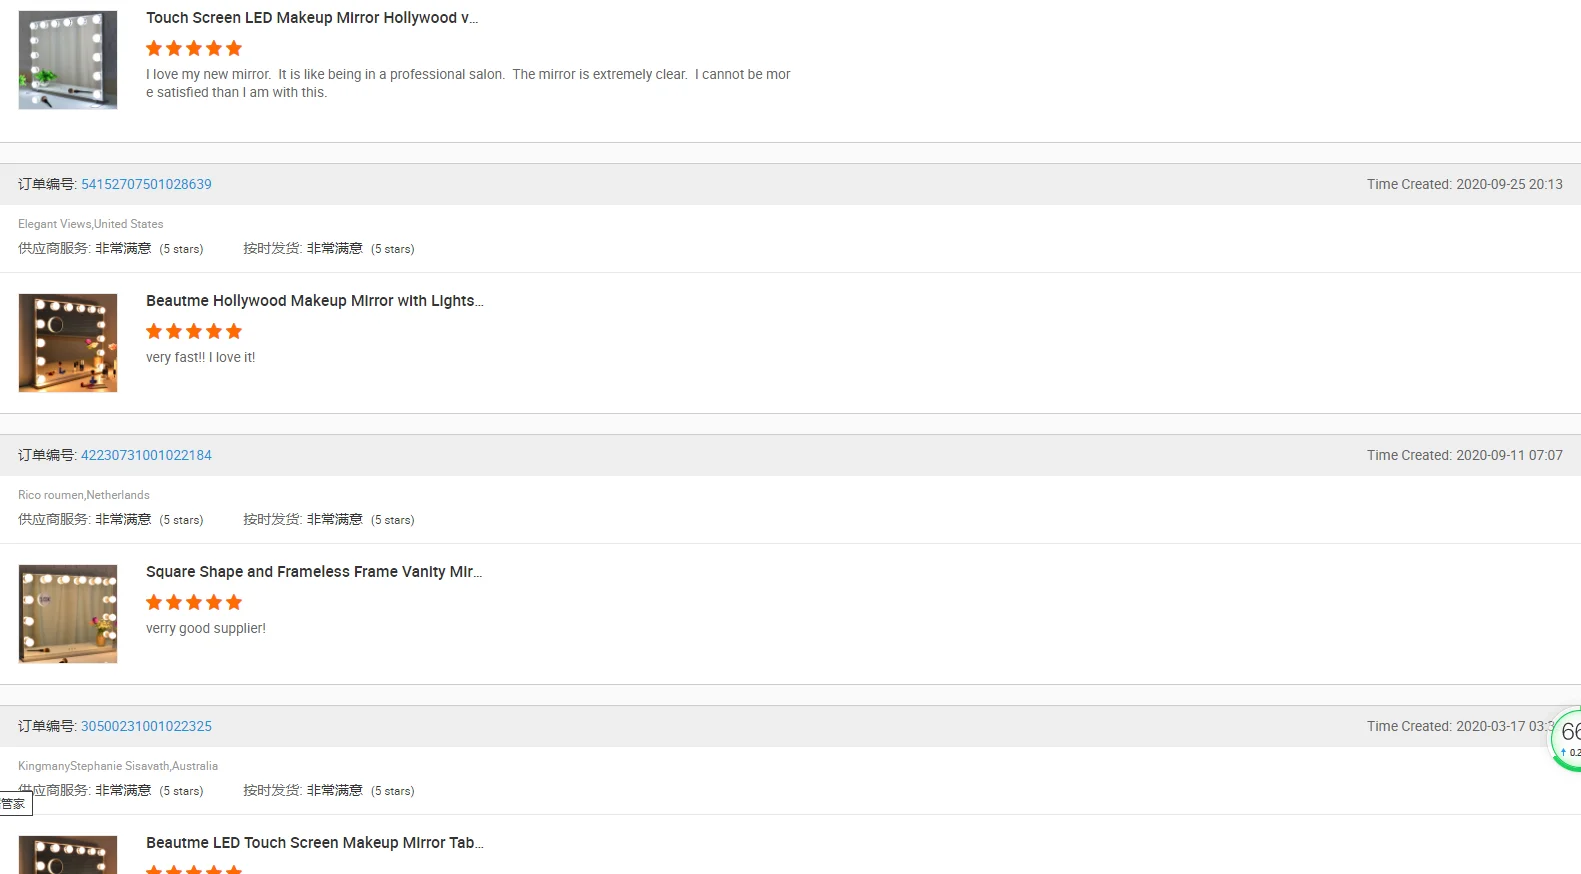Click the 管家 floating button
The width and height of the screenshot is (1581, 874).
pos(15,804)
